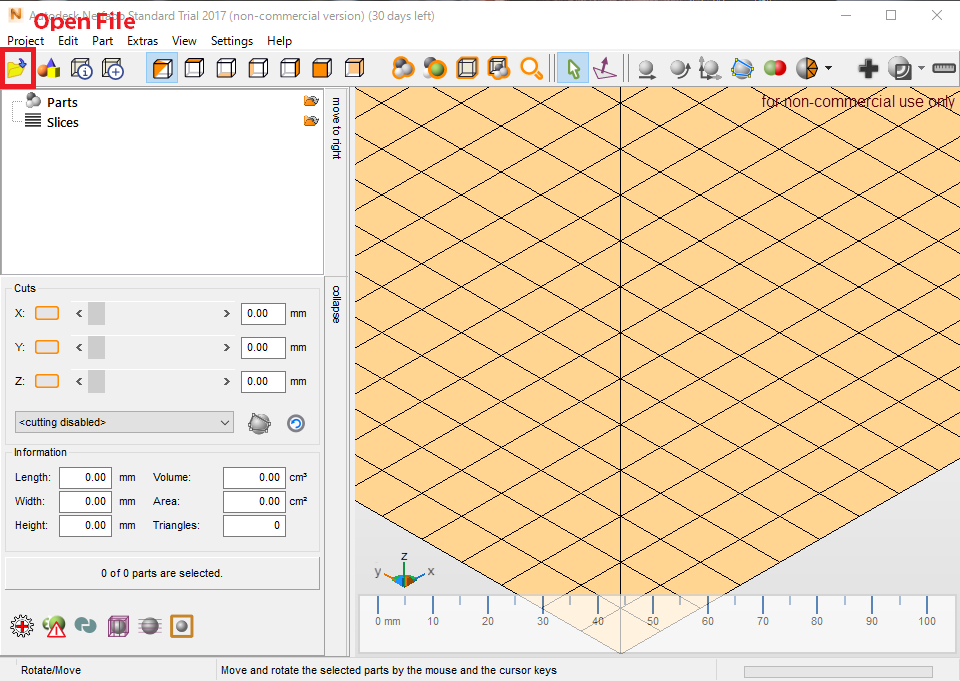
Task: Activate the arrow selection tool
Action: click(573, 68)
